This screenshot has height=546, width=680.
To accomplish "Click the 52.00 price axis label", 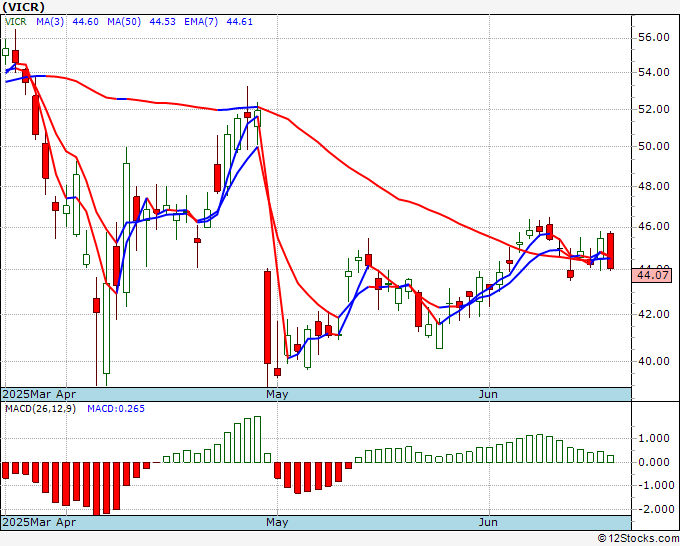I will (x=654, y=109).
